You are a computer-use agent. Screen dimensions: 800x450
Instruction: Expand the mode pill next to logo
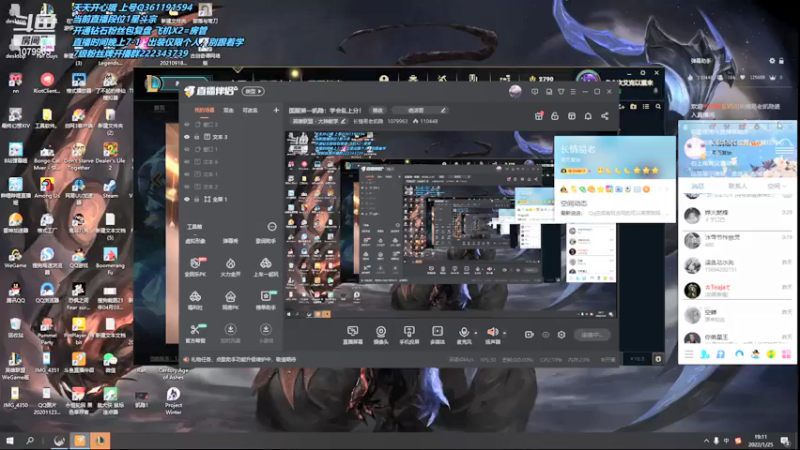pyautogui.click(x=253, y=91)
